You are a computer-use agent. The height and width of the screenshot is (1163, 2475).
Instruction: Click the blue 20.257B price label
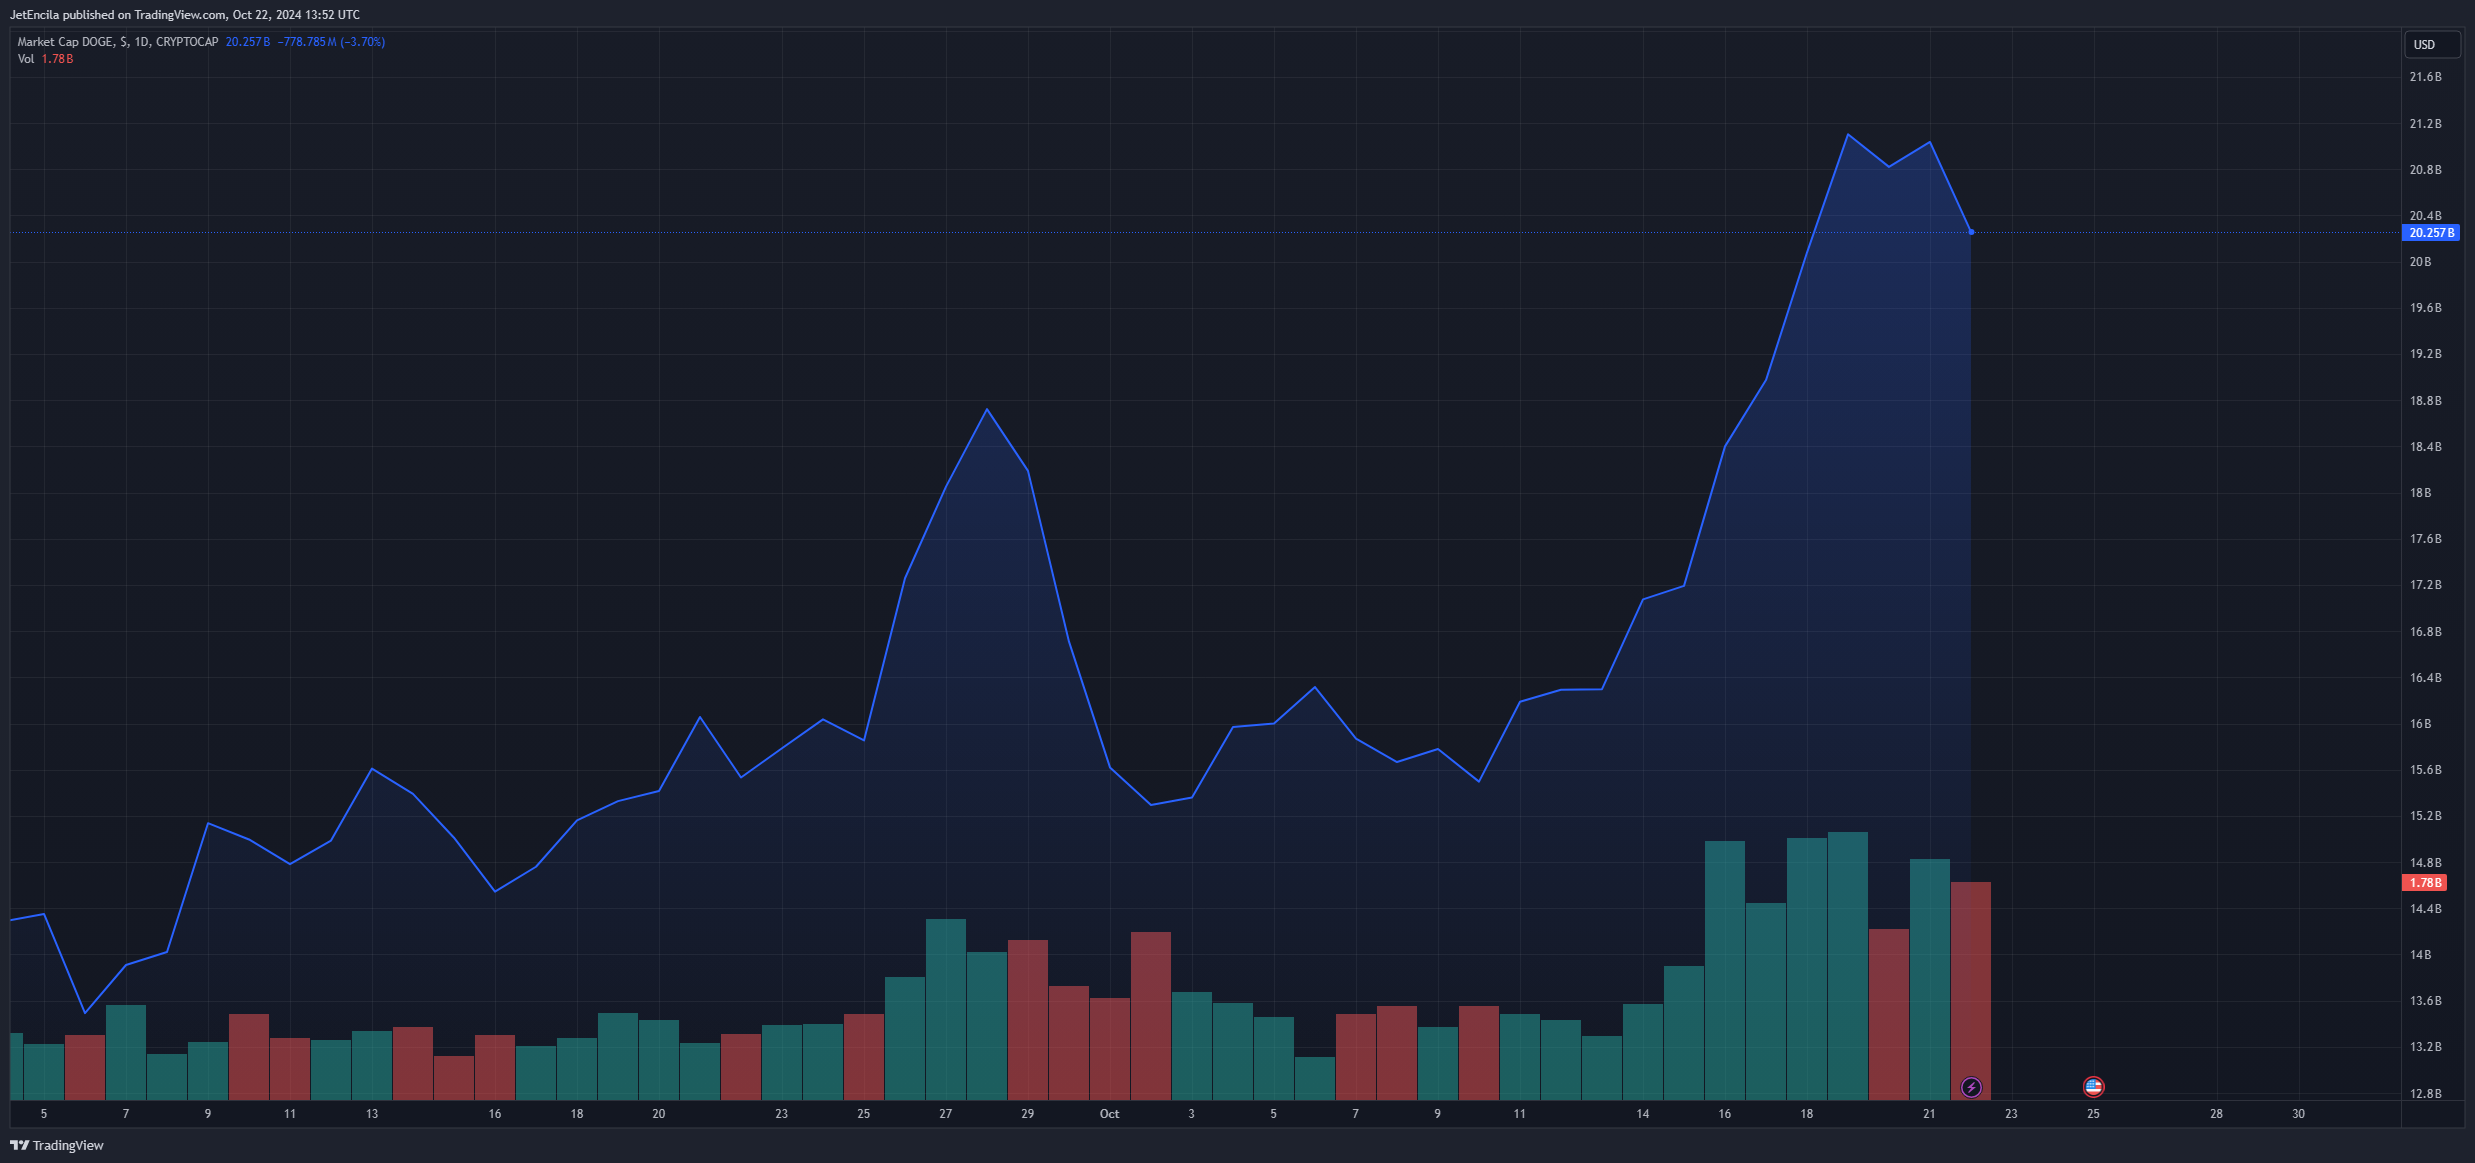(2430, 233)
